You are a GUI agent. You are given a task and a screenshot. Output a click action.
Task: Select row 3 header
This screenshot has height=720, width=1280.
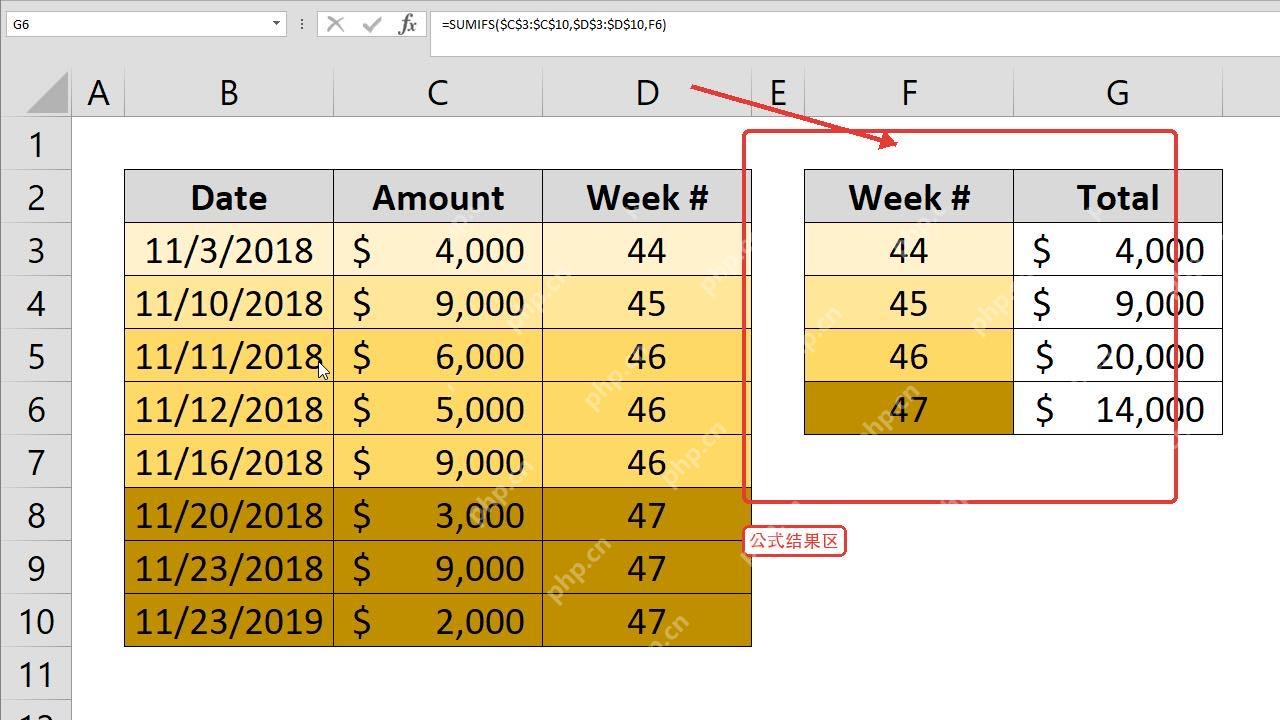click(36, 250)
